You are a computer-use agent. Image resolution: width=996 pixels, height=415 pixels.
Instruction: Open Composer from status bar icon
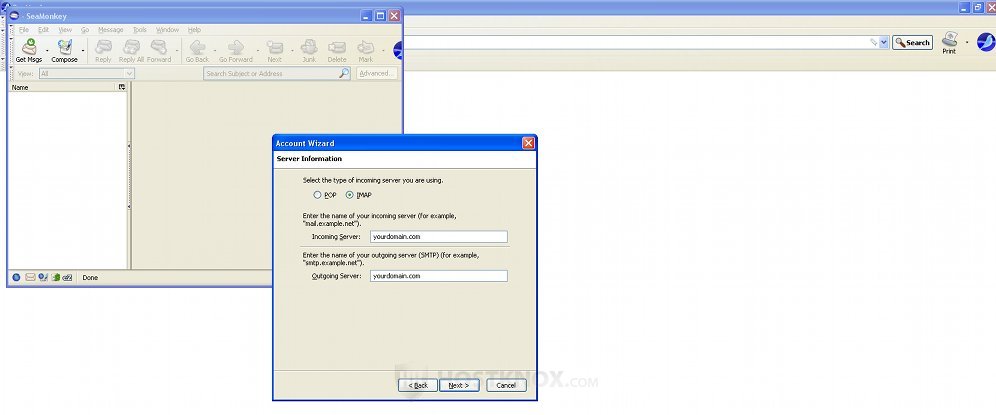pos(43,277)
